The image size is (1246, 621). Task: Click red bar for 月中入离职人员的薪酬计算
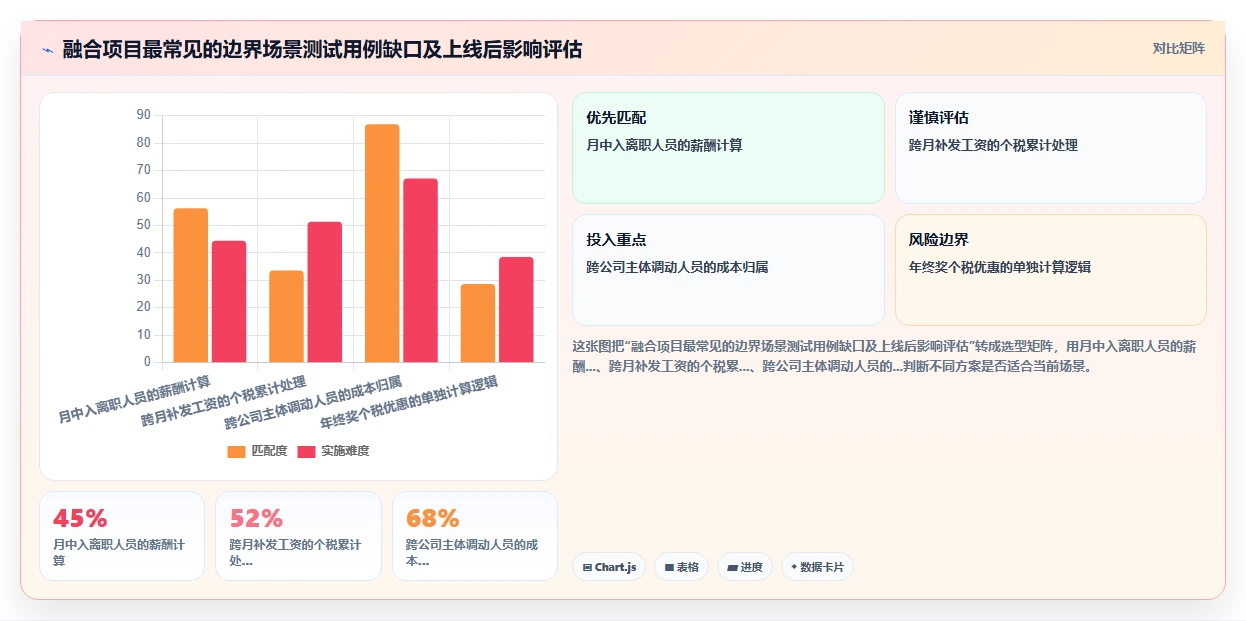pyautogui.click(x=229, y=301)
